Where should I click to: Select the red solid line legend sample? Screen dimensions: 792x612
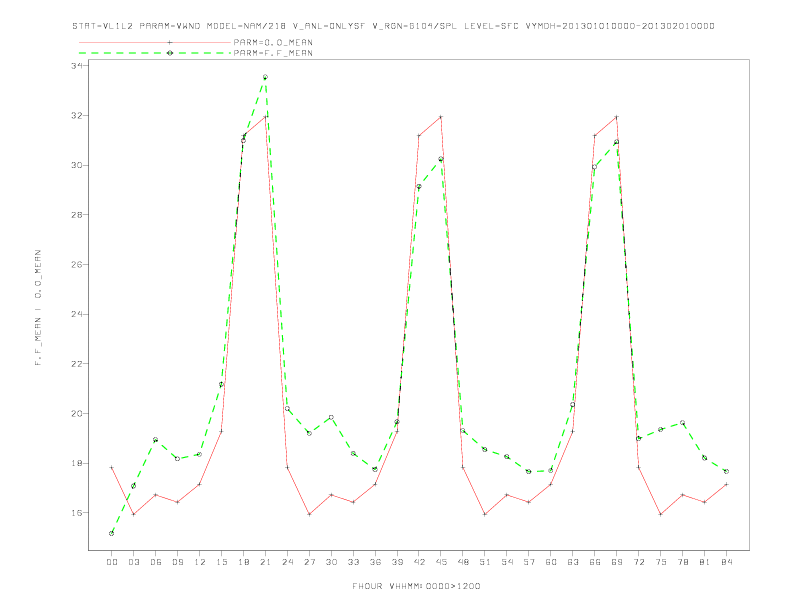155,42
